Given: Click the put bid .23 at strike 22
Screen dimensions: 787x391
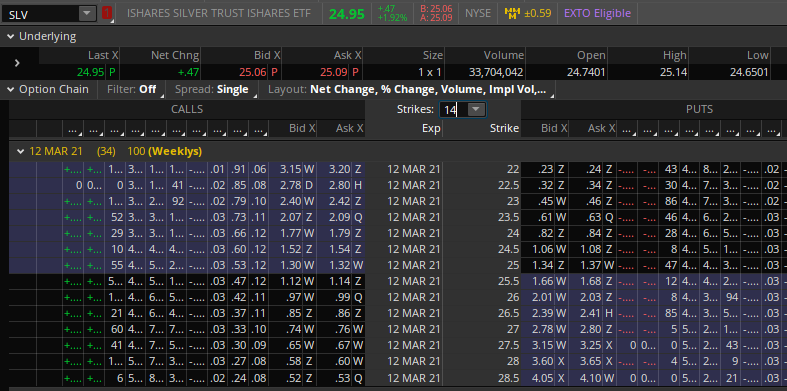Looking at the screenshot, I should pos(545,169).
